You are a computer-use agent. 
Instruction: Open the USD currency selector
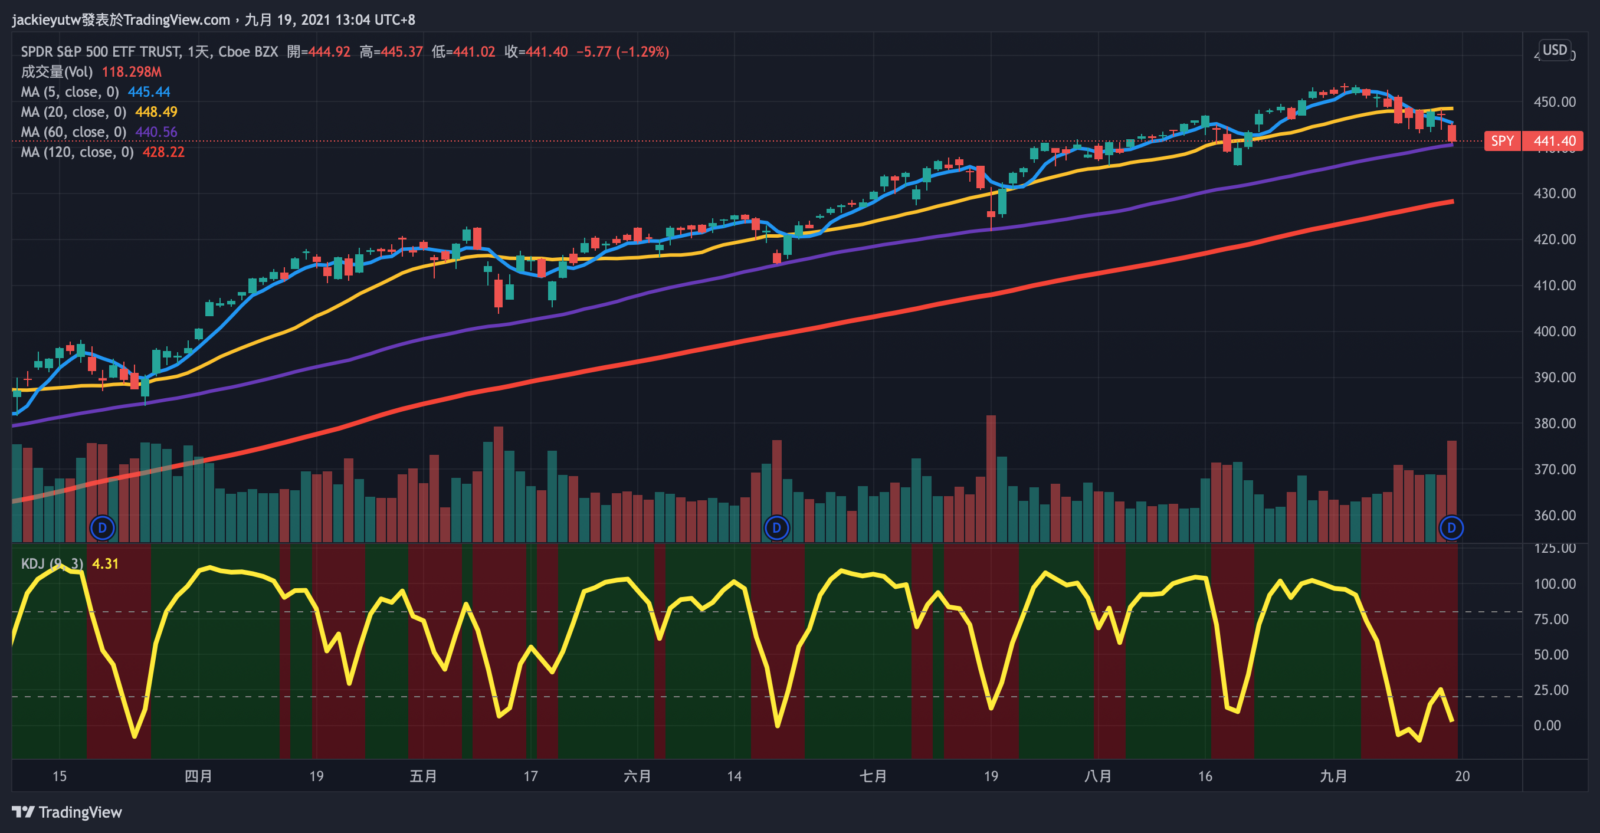(x=1555, y=50)
